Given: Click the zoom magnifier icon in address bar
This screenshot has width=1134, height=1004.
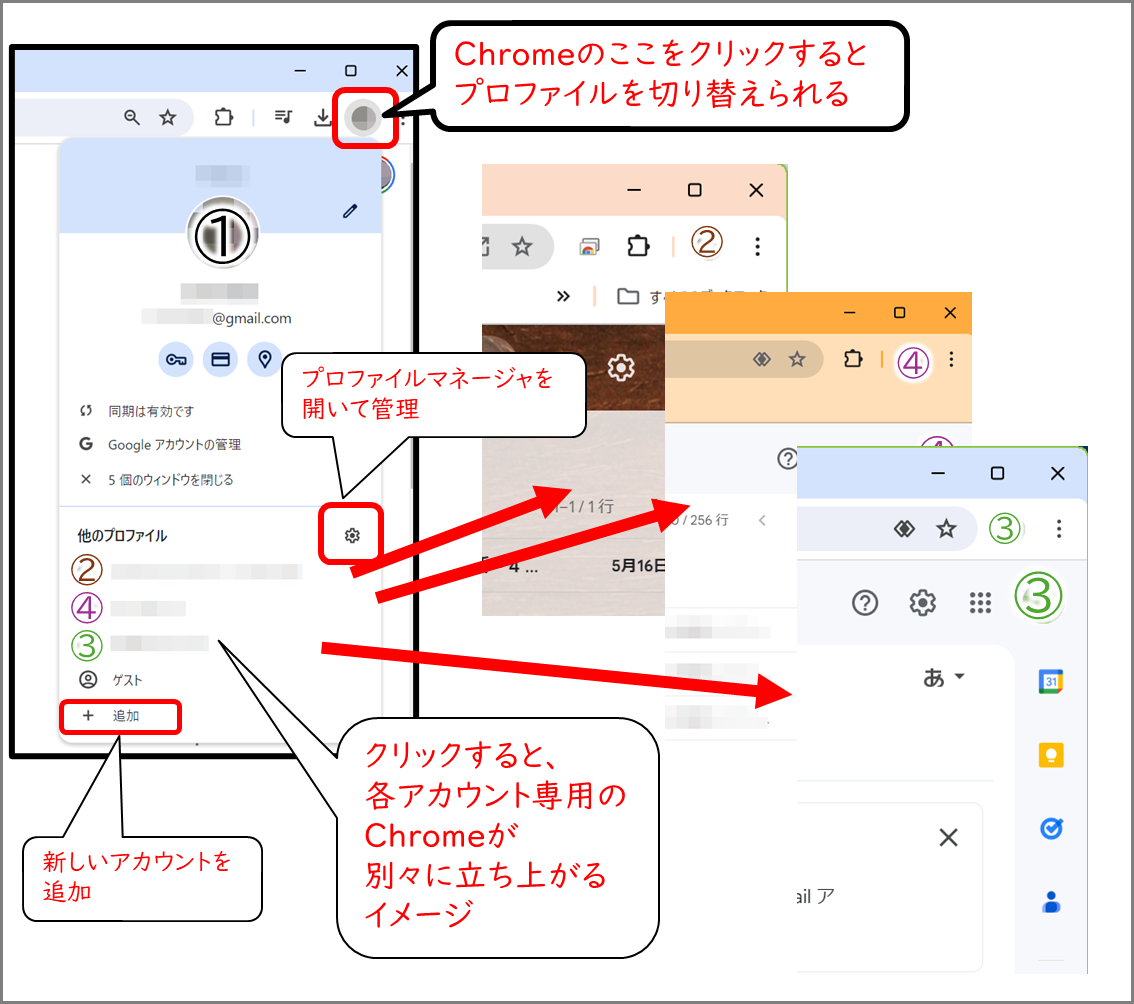Looking at the screenshot, I should pos(132,117).
